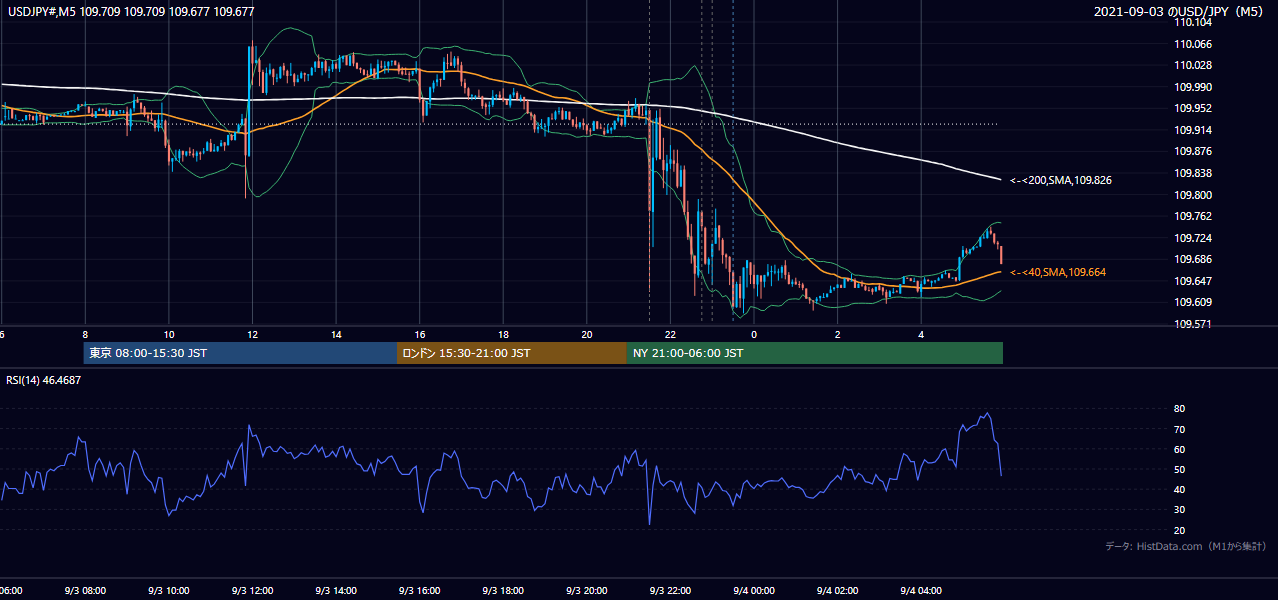Click price axis value 109.686
Screen dimensions: 1278x600
(1194, 260)
